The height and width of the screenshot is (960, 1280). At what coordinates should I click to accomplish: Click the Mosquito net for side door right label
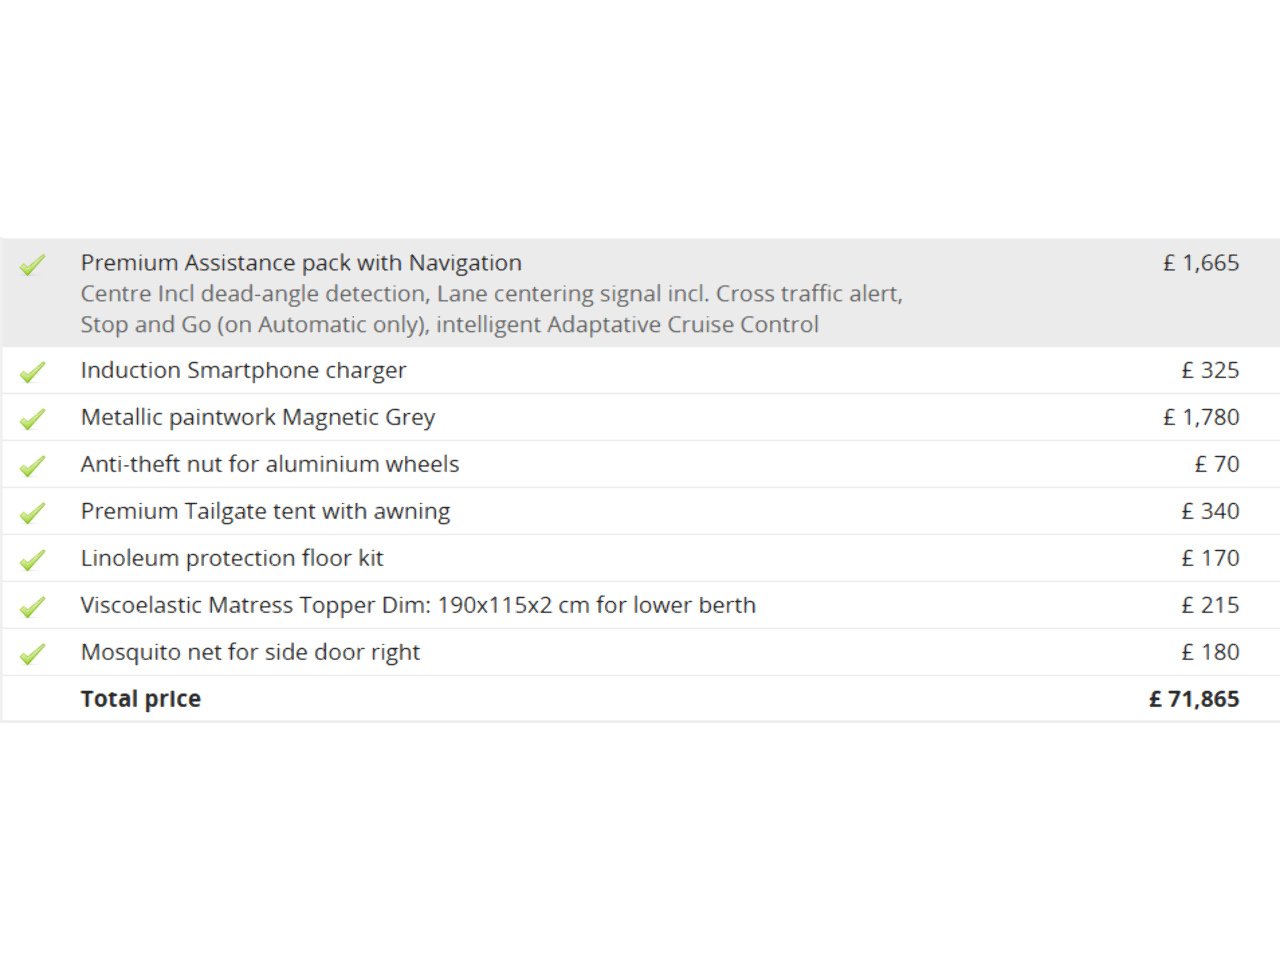tap(250, 652)
